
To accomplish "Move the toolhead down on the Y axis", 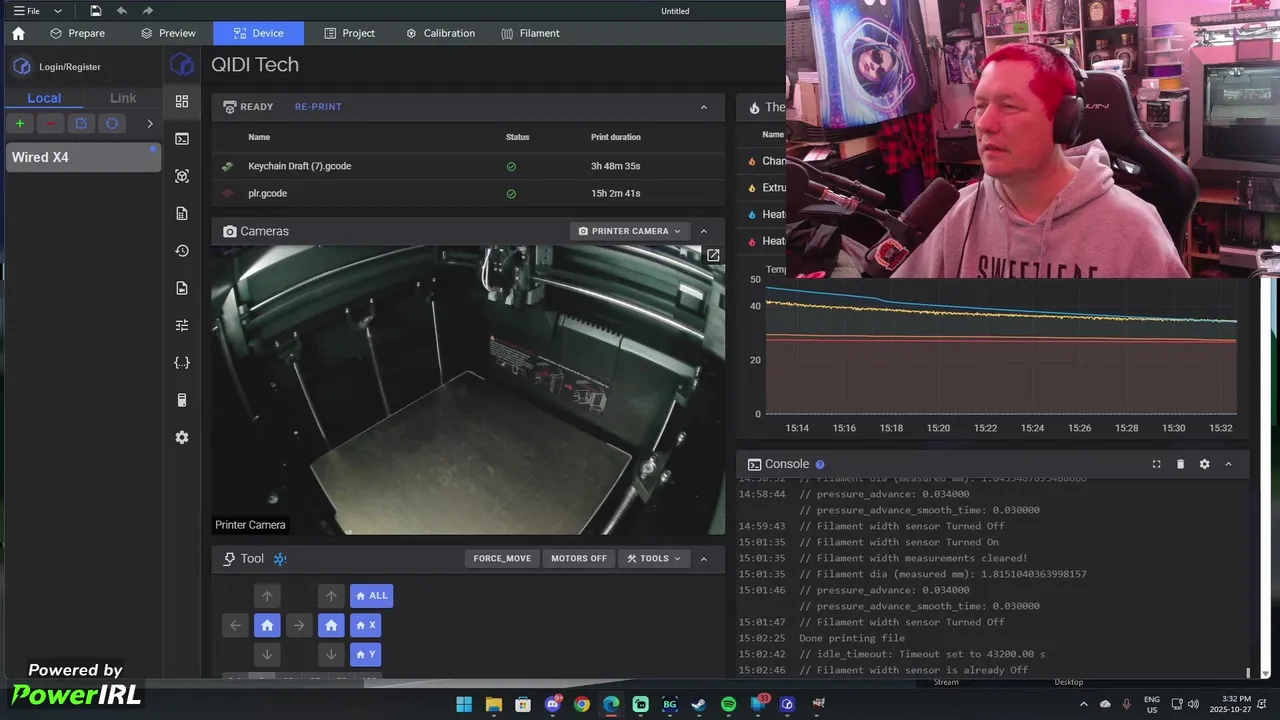I will click(267, 655).
